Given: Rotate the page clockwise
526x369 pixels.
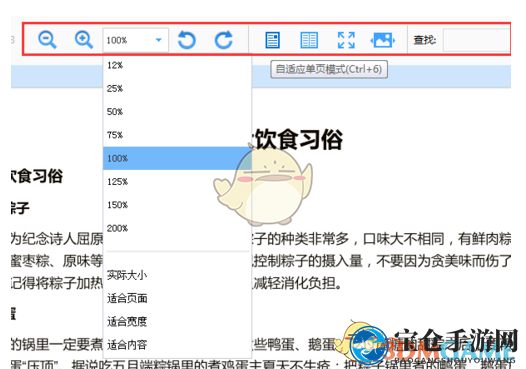Looking at the screenshot, I should (224, 40).
